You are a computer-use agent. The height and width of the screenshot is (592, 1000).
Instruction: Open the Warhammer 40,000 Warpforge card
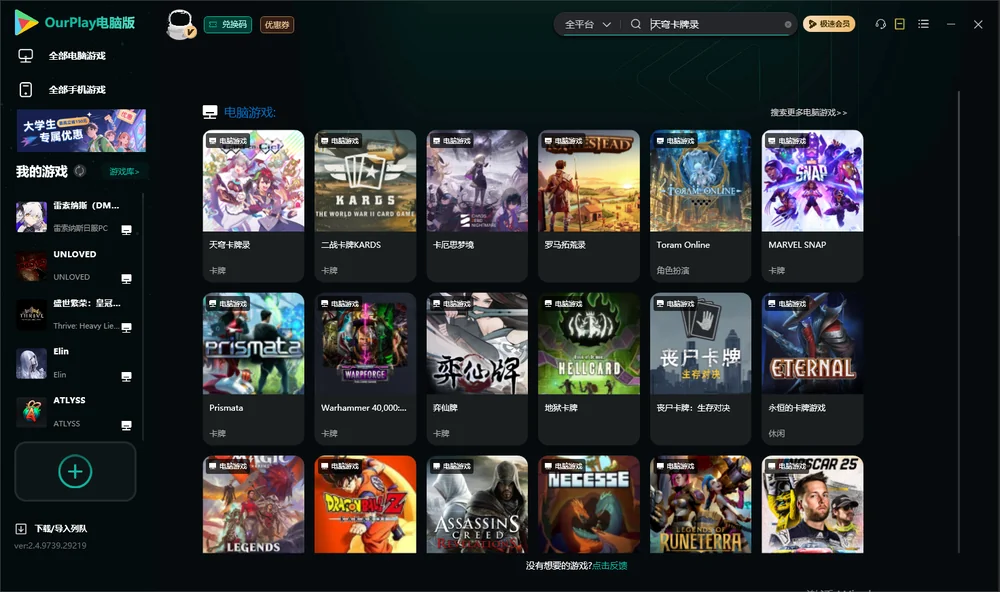point(365,368)
